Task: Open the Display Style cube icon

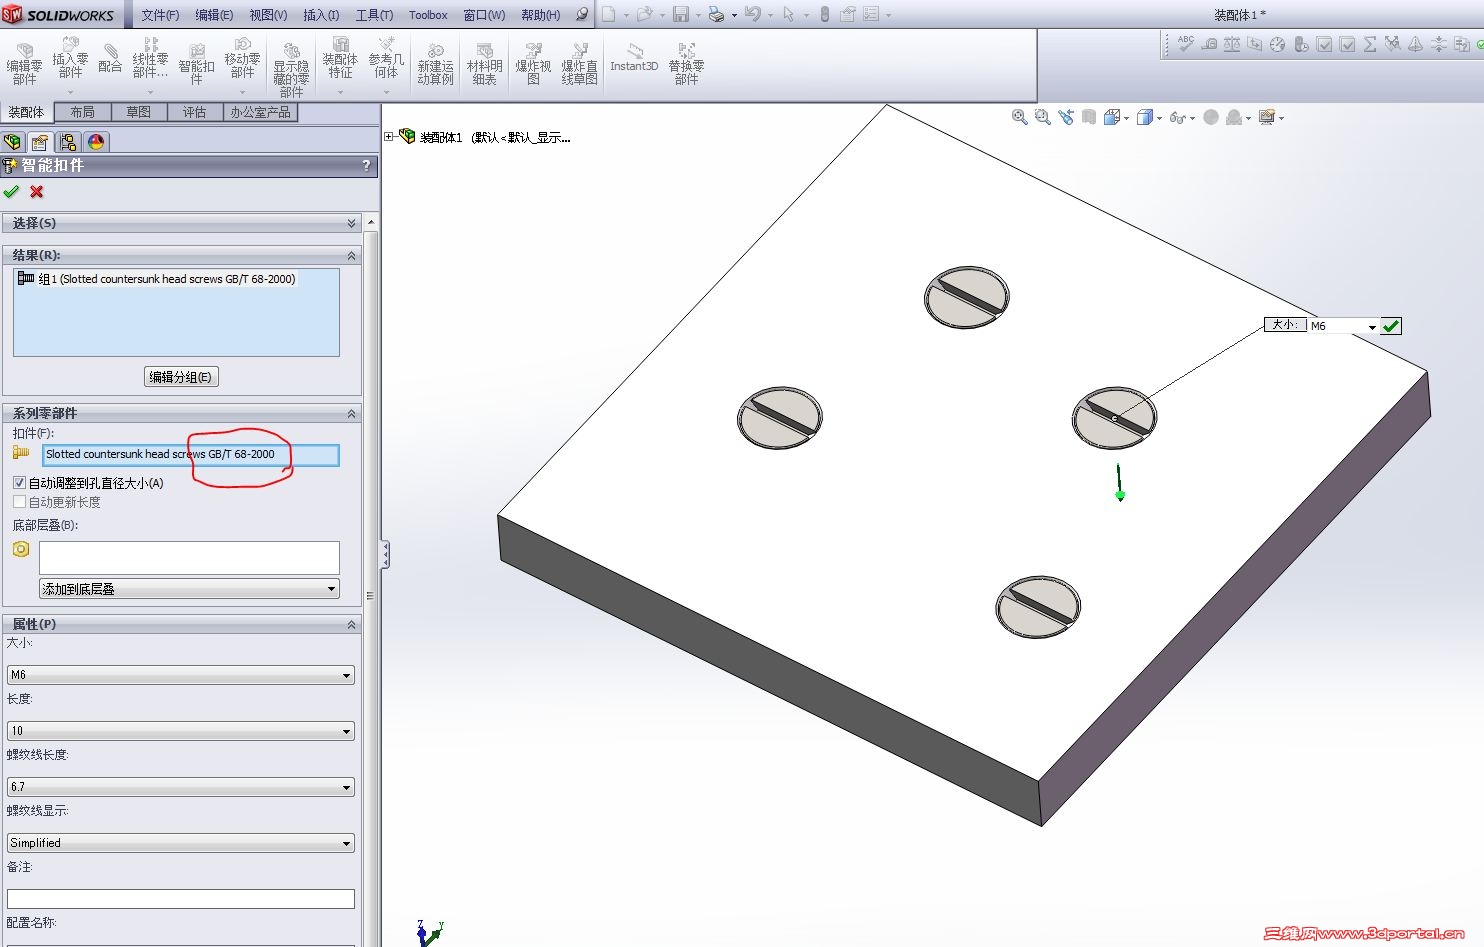Action: point(1145,117)
